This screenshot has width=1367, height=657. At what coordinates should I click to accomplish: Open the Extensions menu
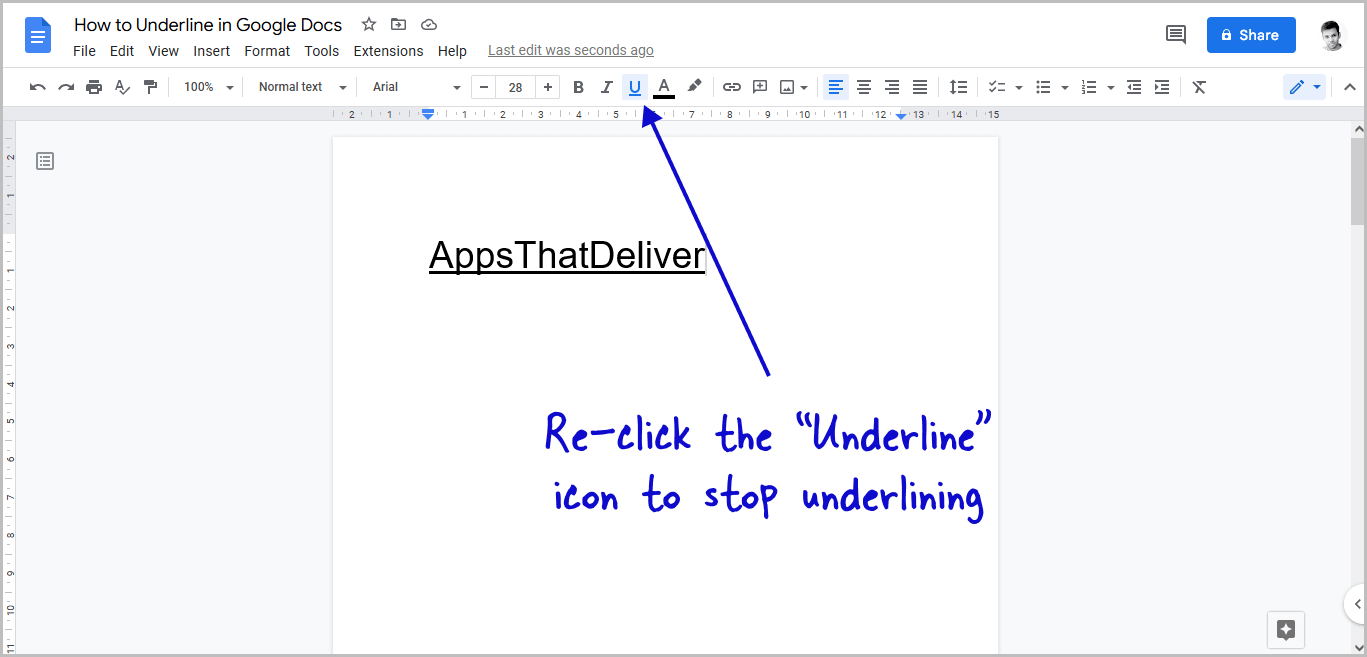388,50
